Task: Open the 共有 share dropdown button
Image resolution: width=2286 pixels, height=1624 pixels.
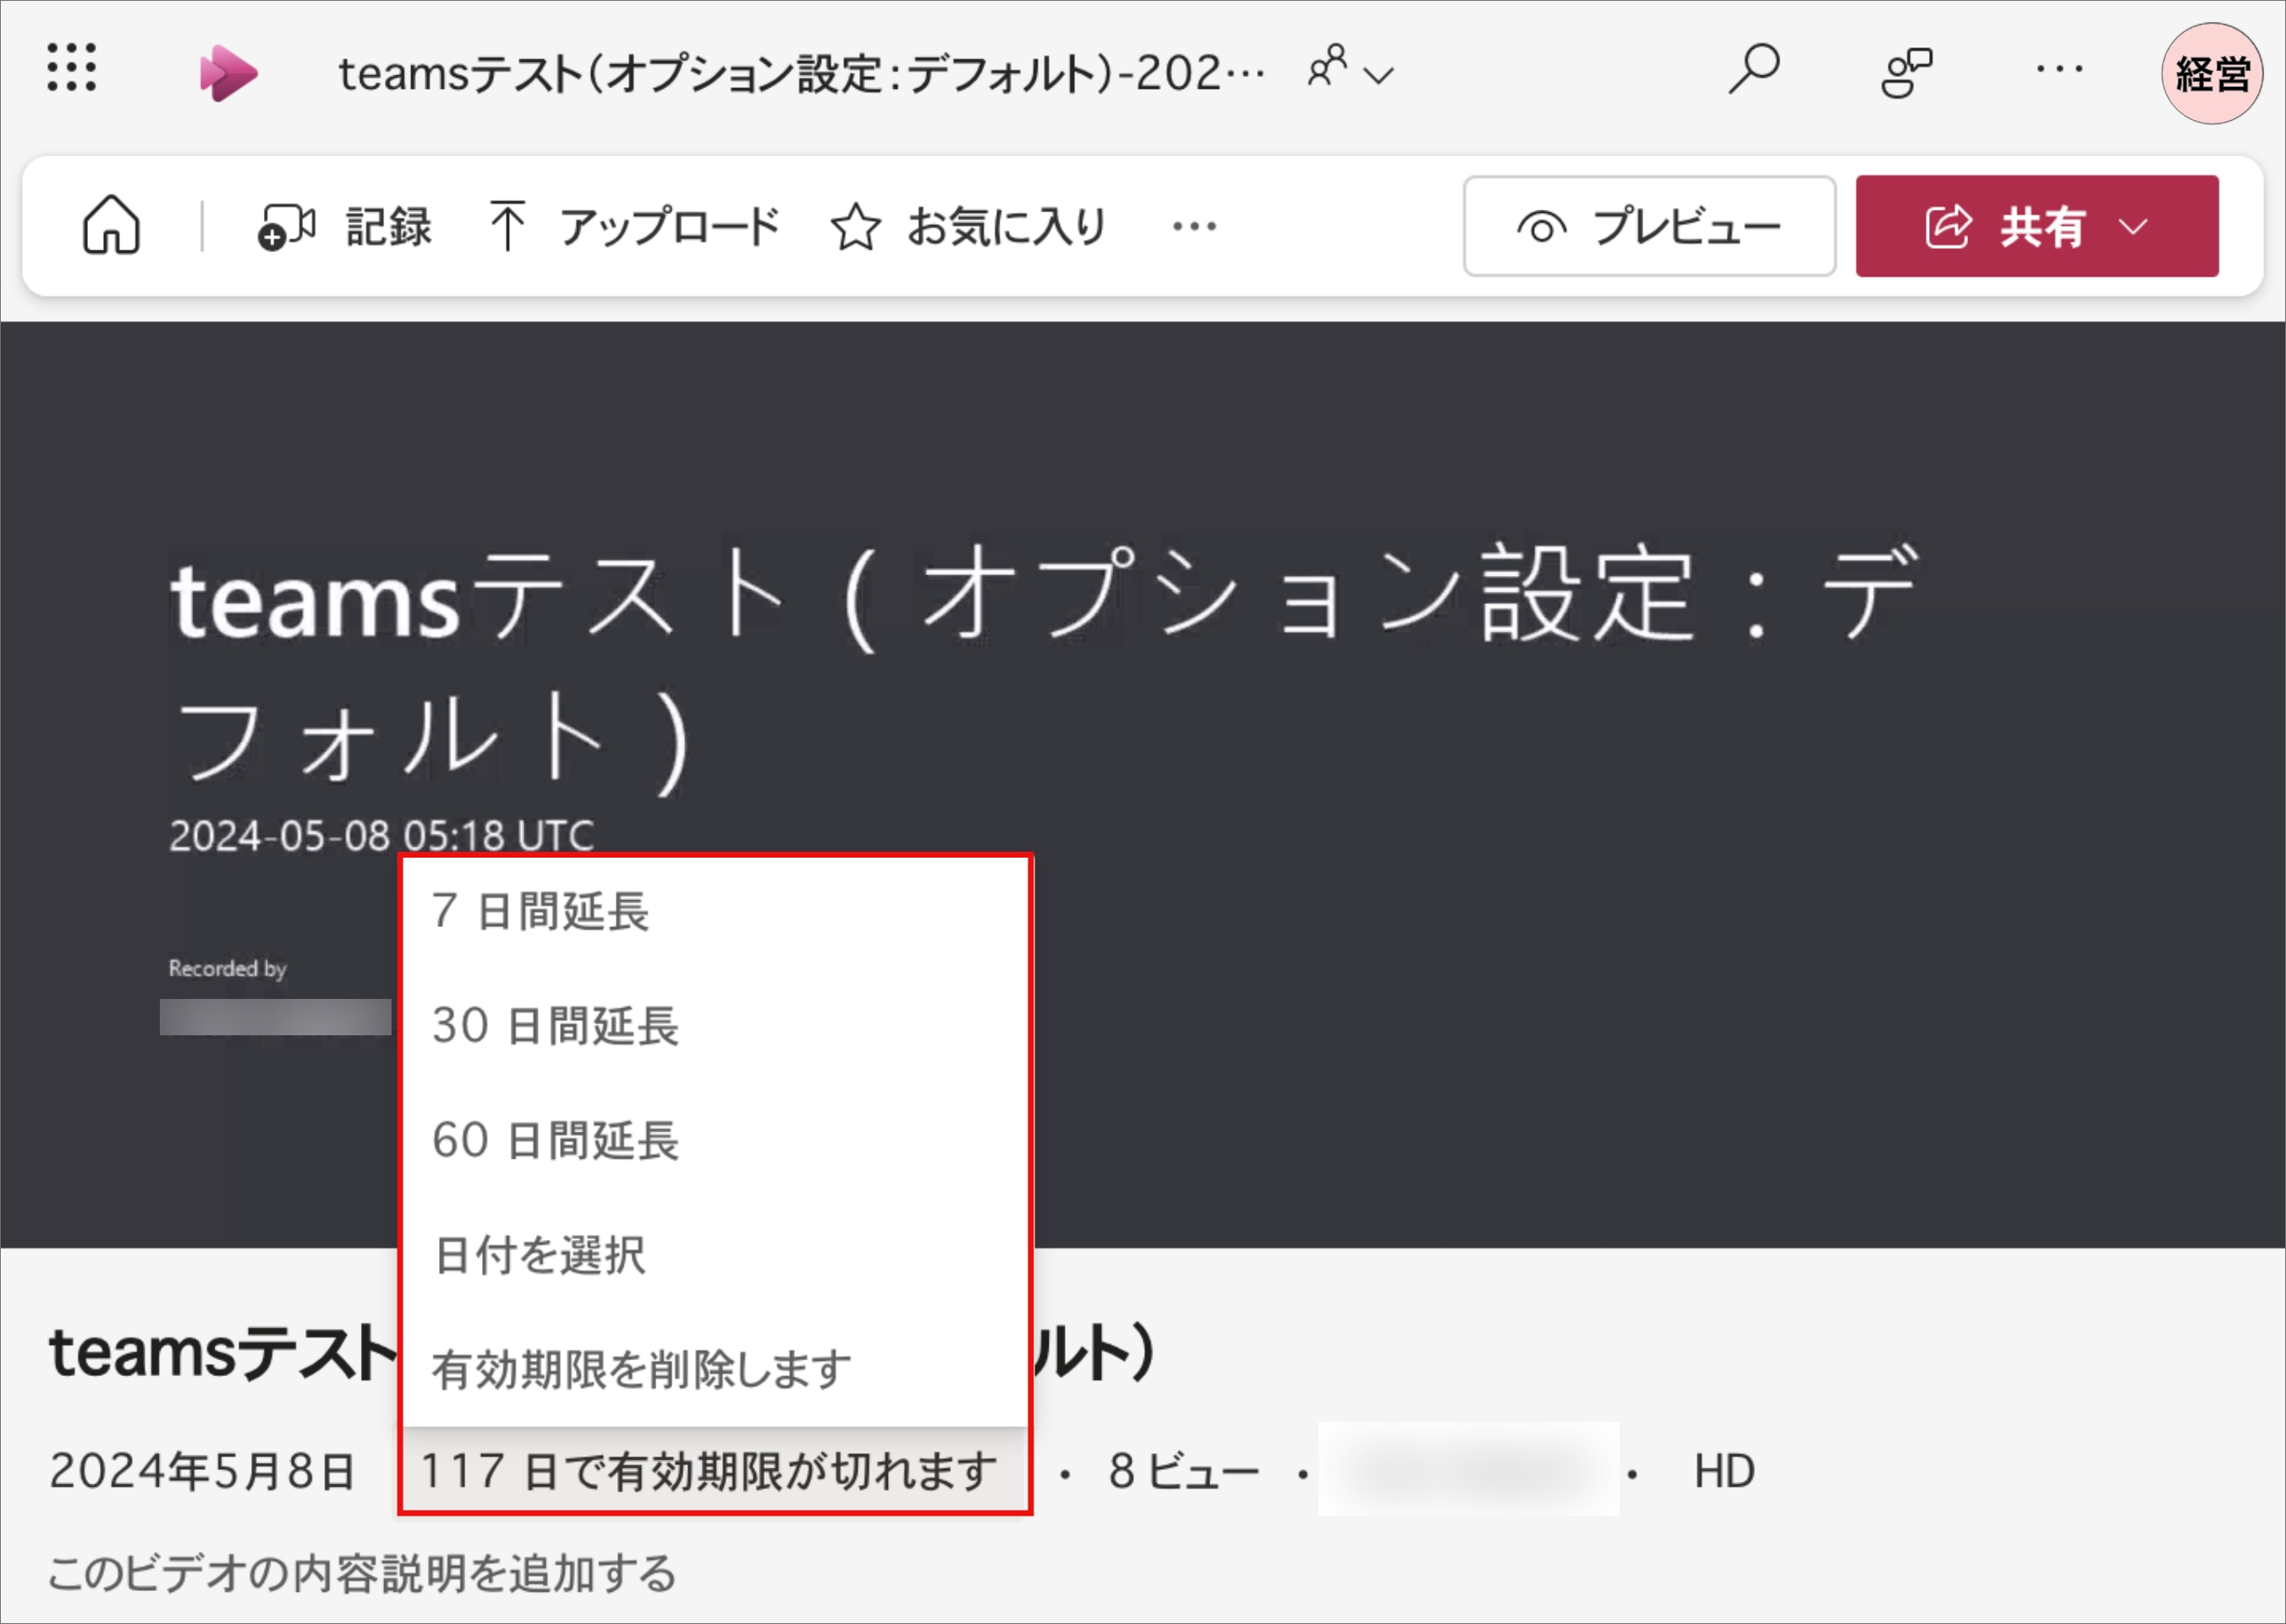Action: (x=2037, y=226)
